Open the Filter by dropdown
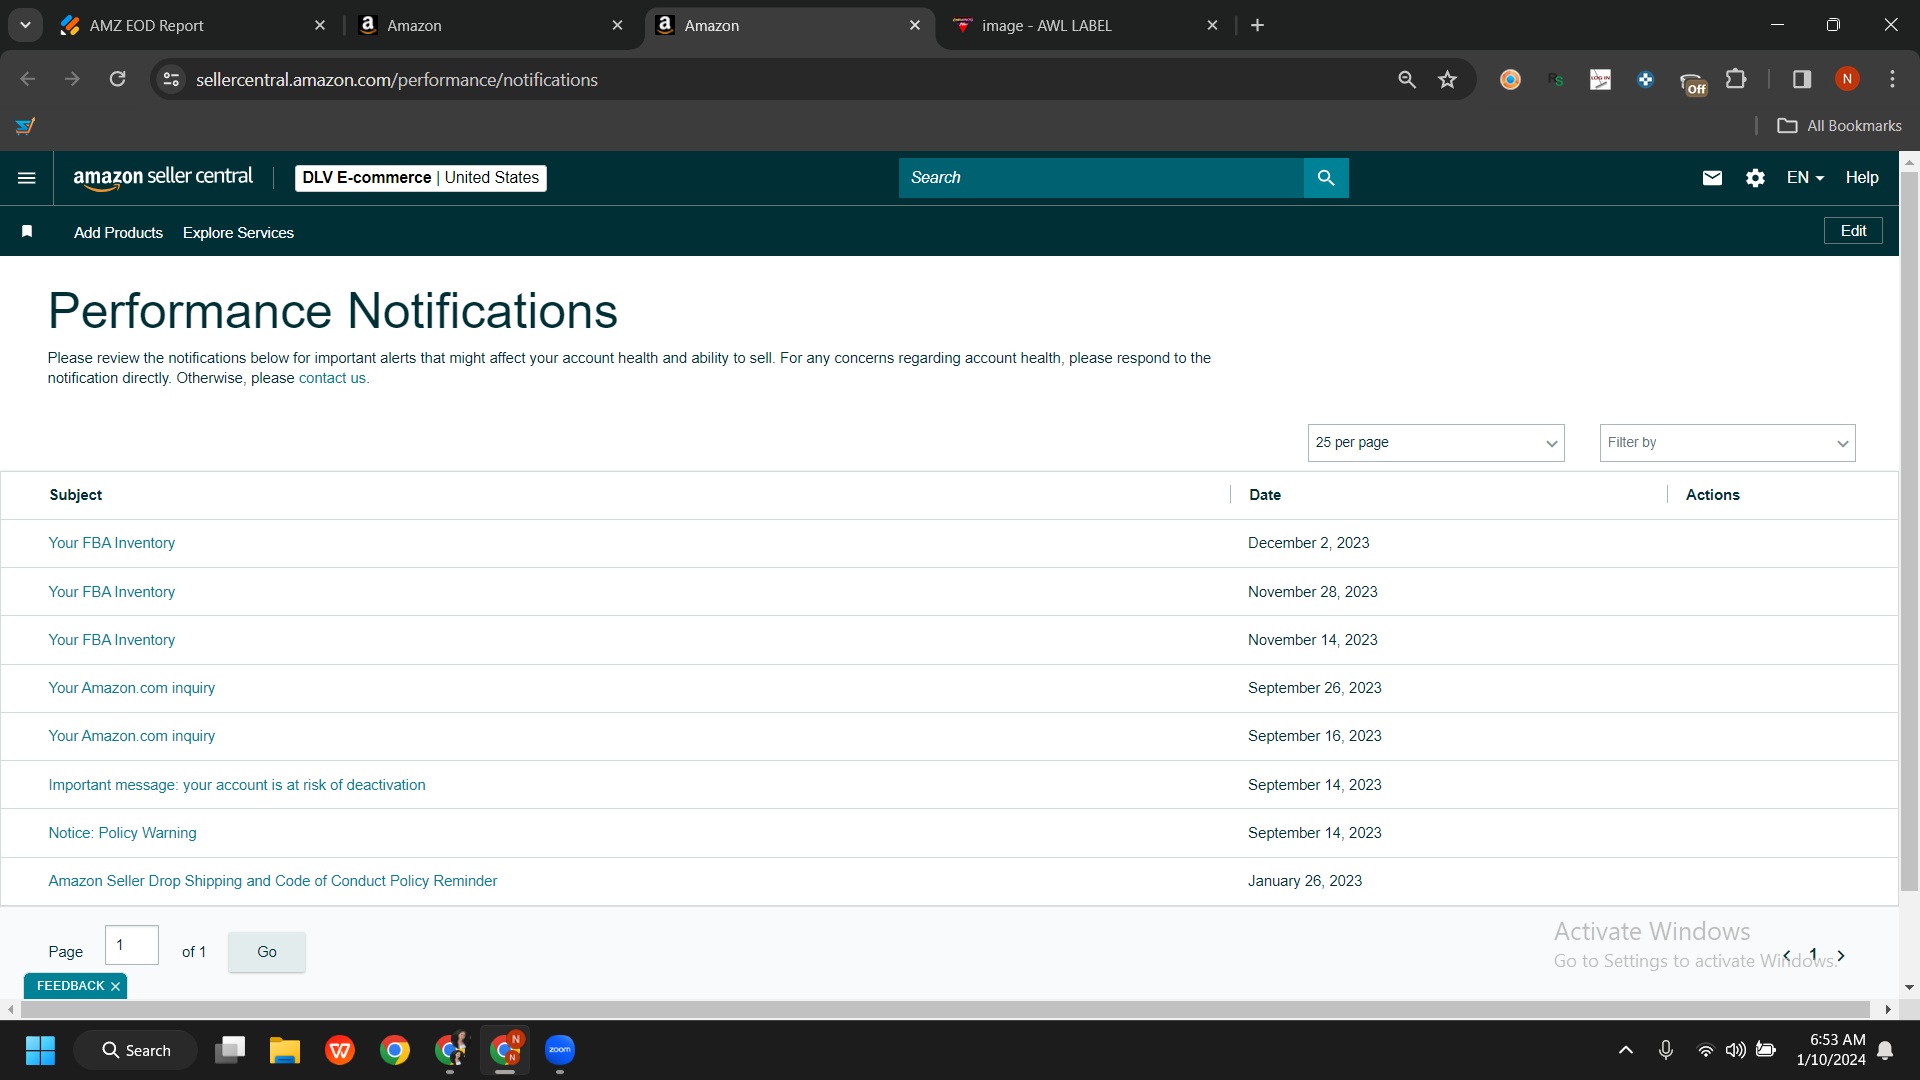Viewport: 1920px width, 1080px height. [x=1728, y=443]
